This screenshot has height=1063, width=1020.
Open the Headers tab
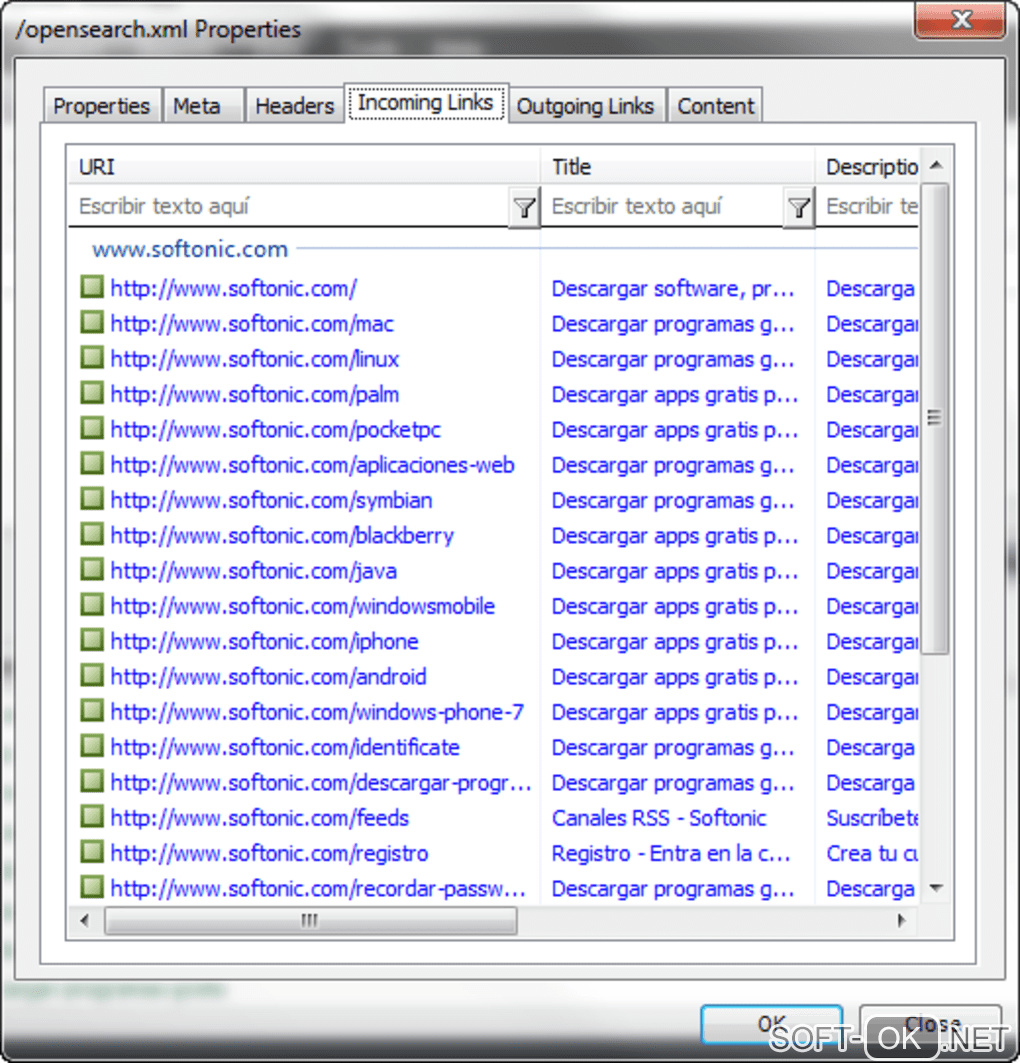294,106
